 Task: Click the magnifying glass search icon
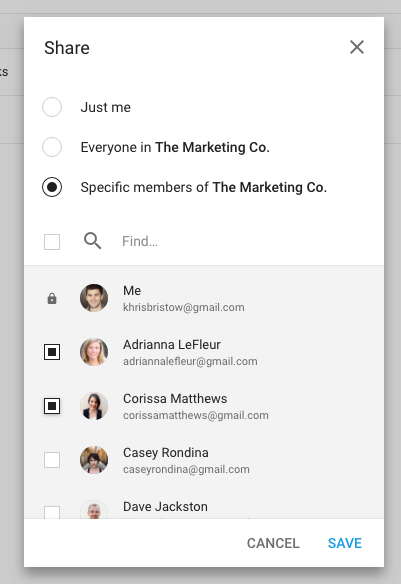92,241
